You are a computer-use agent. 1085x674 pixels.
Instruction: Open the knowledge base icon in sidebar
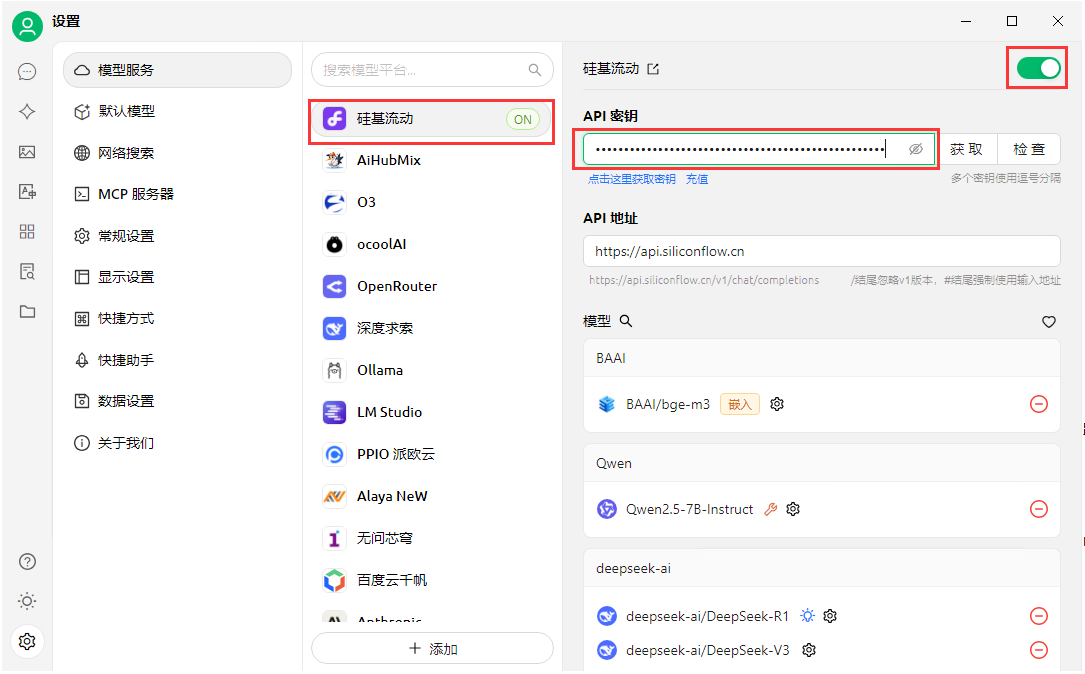[x=27, y=271]
